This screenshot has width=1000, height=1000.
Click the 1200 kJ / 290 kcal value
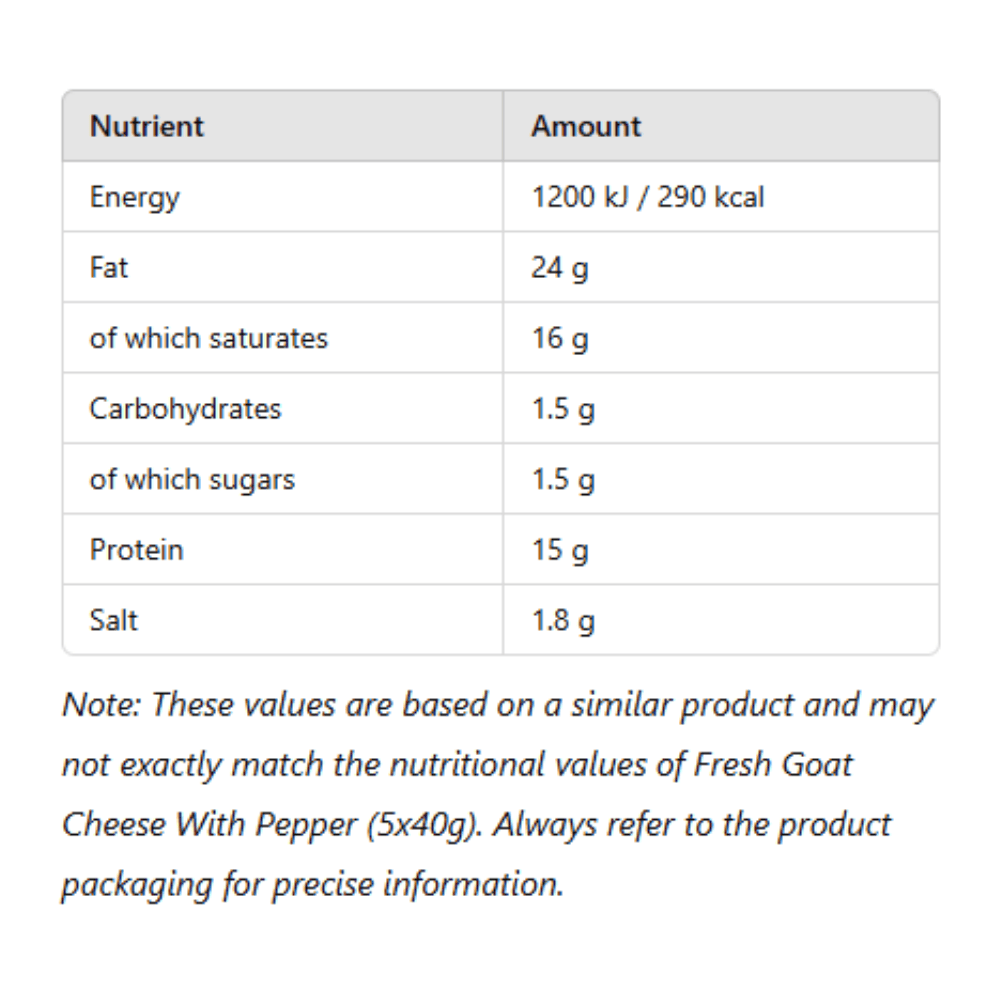[x=648, y=196]
